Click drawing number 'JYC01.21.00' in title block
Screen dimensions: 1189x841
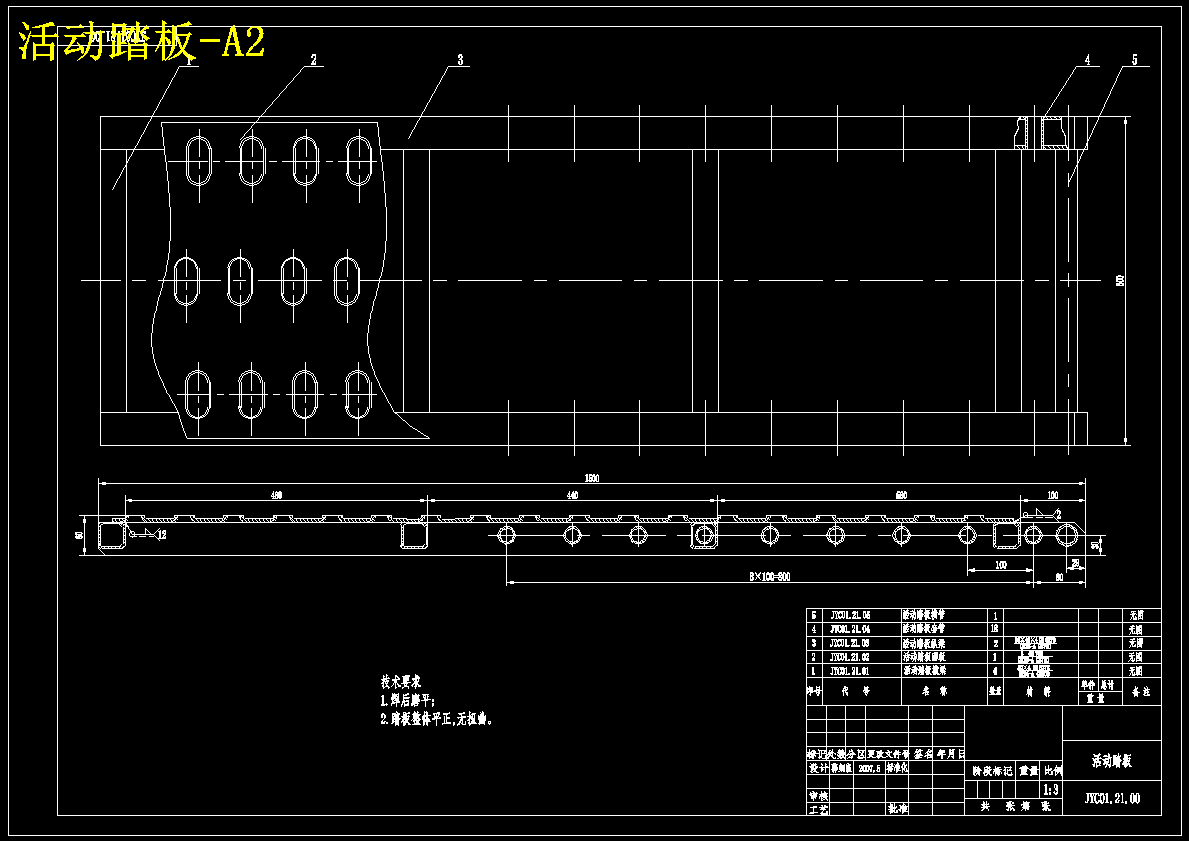pyautogui.click(x=1112, y=799)
